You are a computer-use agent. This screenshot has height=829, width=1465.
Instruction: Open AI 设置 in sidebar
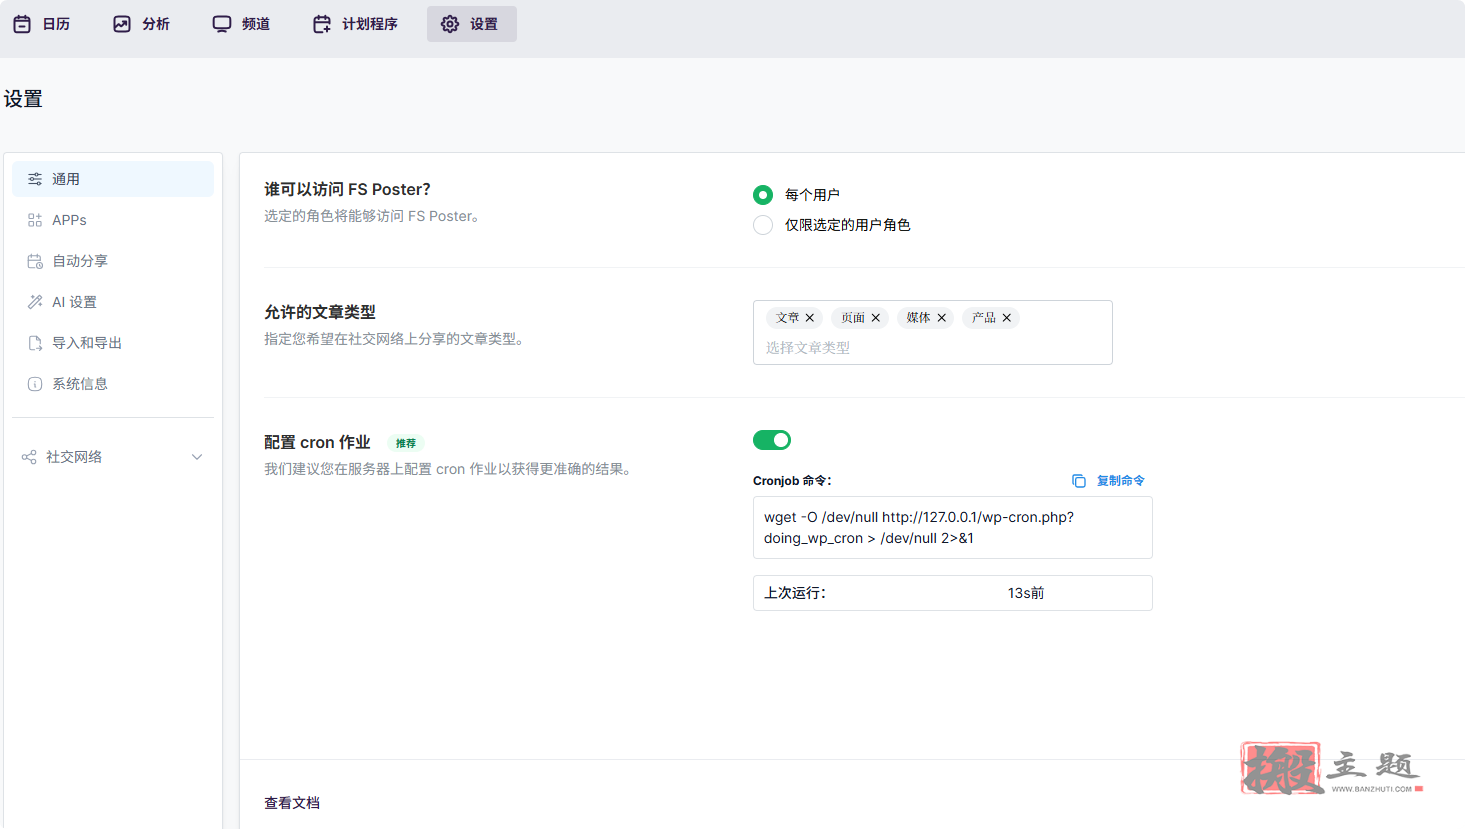pyautogui.click(x=113, y=302)
